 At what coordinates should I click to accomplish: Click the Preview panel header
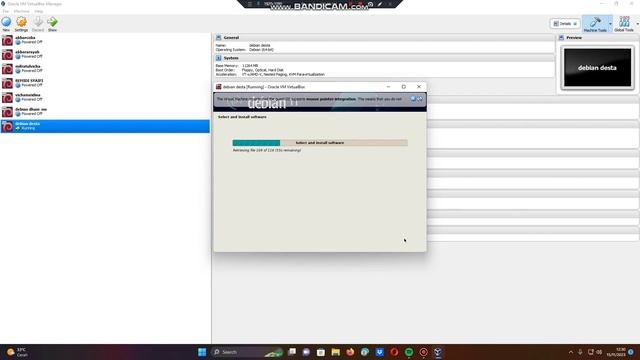click(598, 38)
